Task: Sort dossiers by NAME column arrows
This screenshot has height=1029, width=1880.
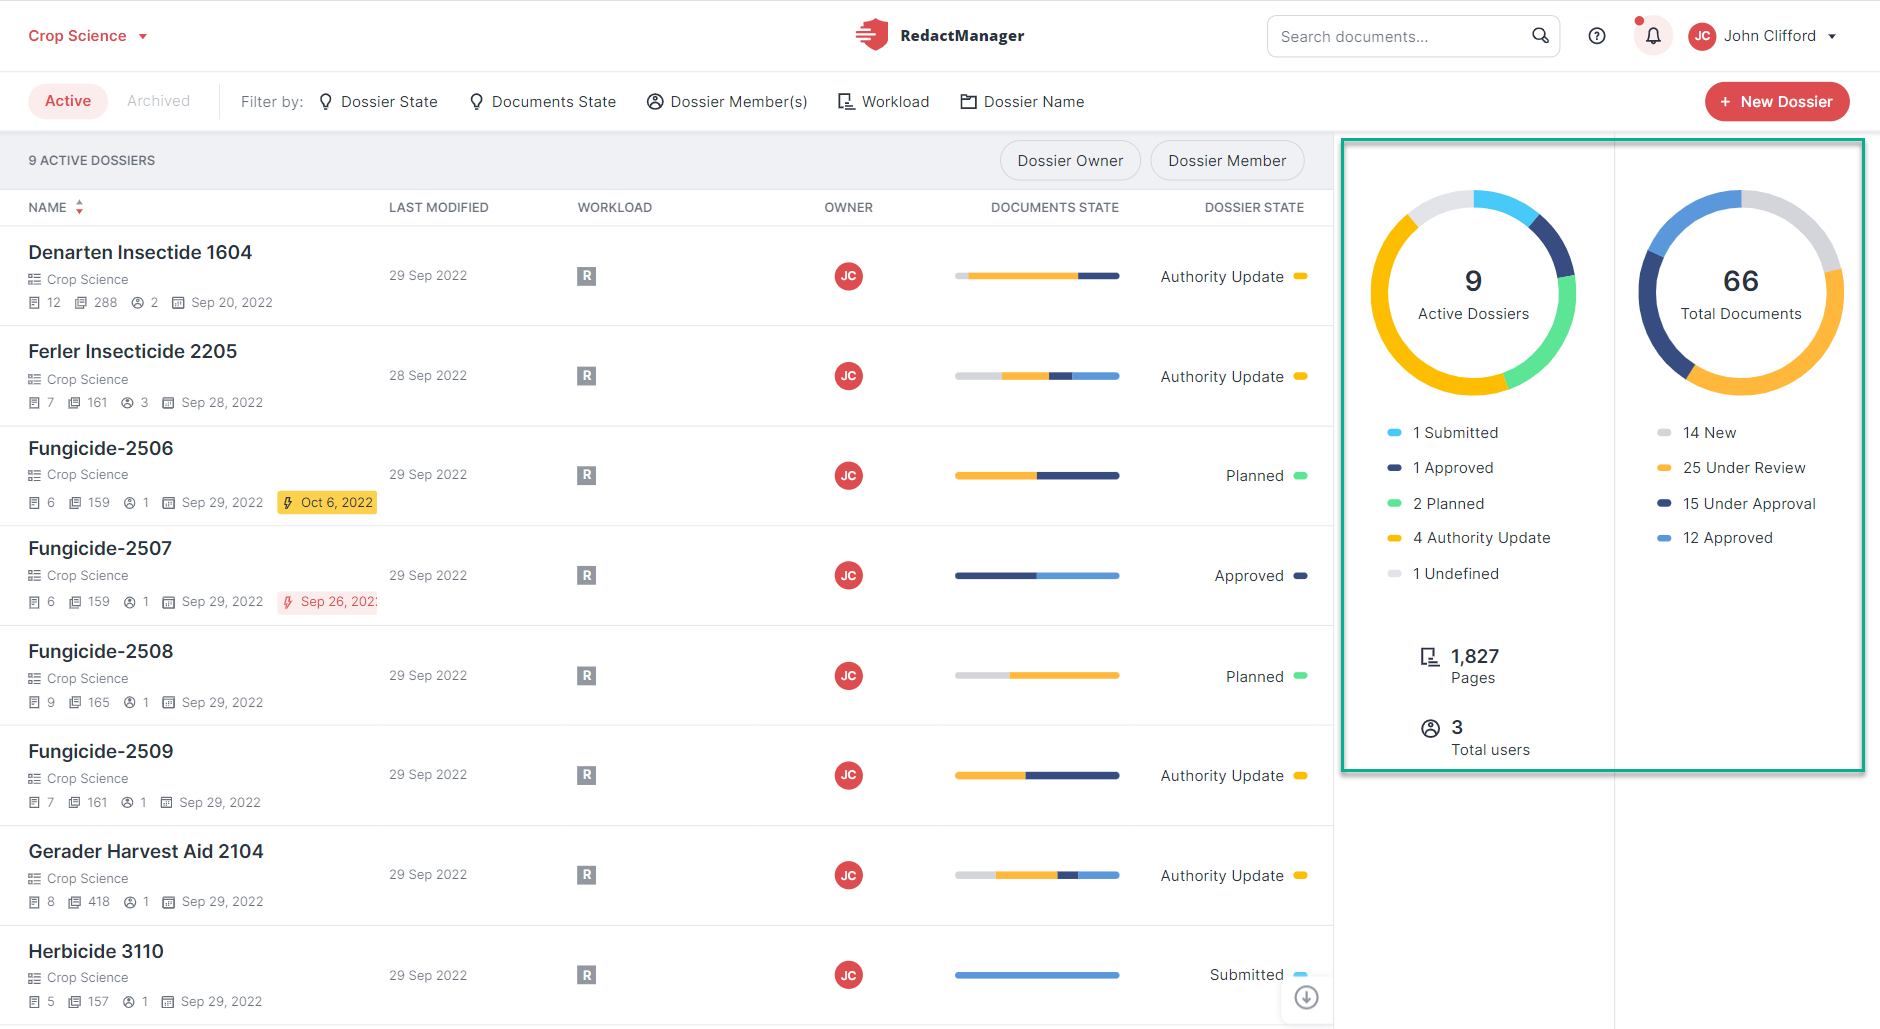Action: click(79, 207)
